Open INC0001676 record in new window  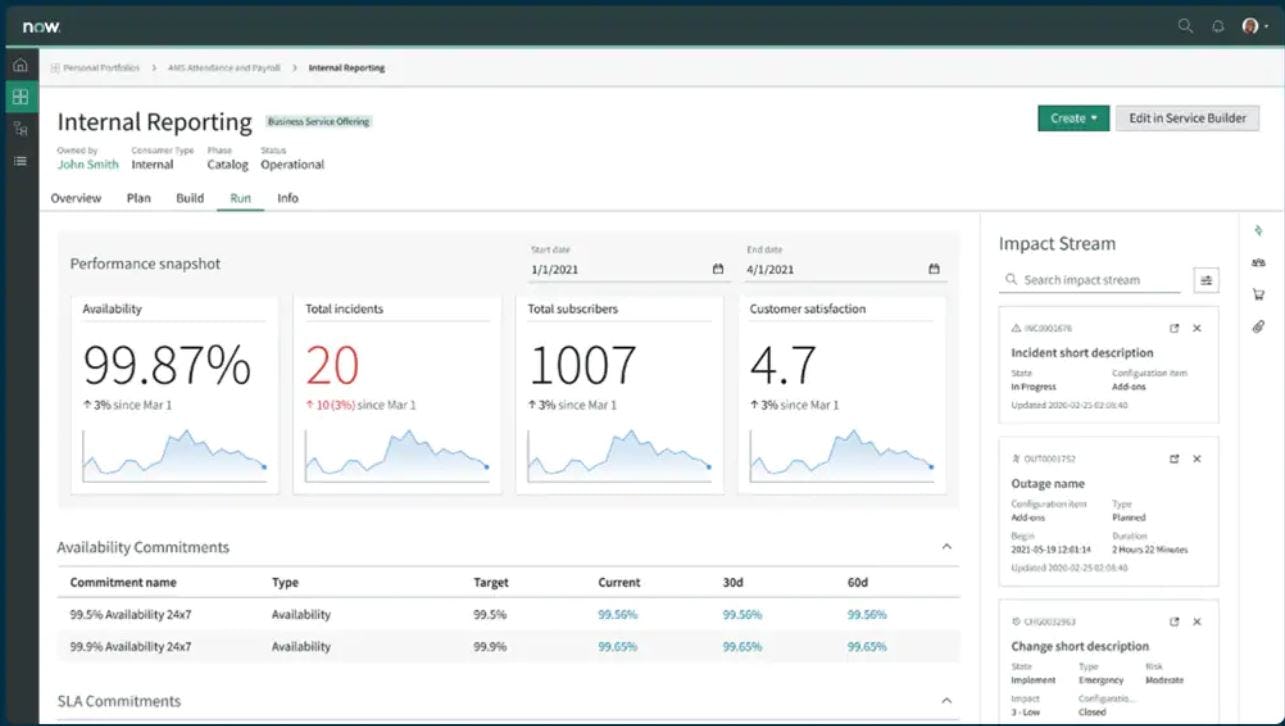[1175, 327]
